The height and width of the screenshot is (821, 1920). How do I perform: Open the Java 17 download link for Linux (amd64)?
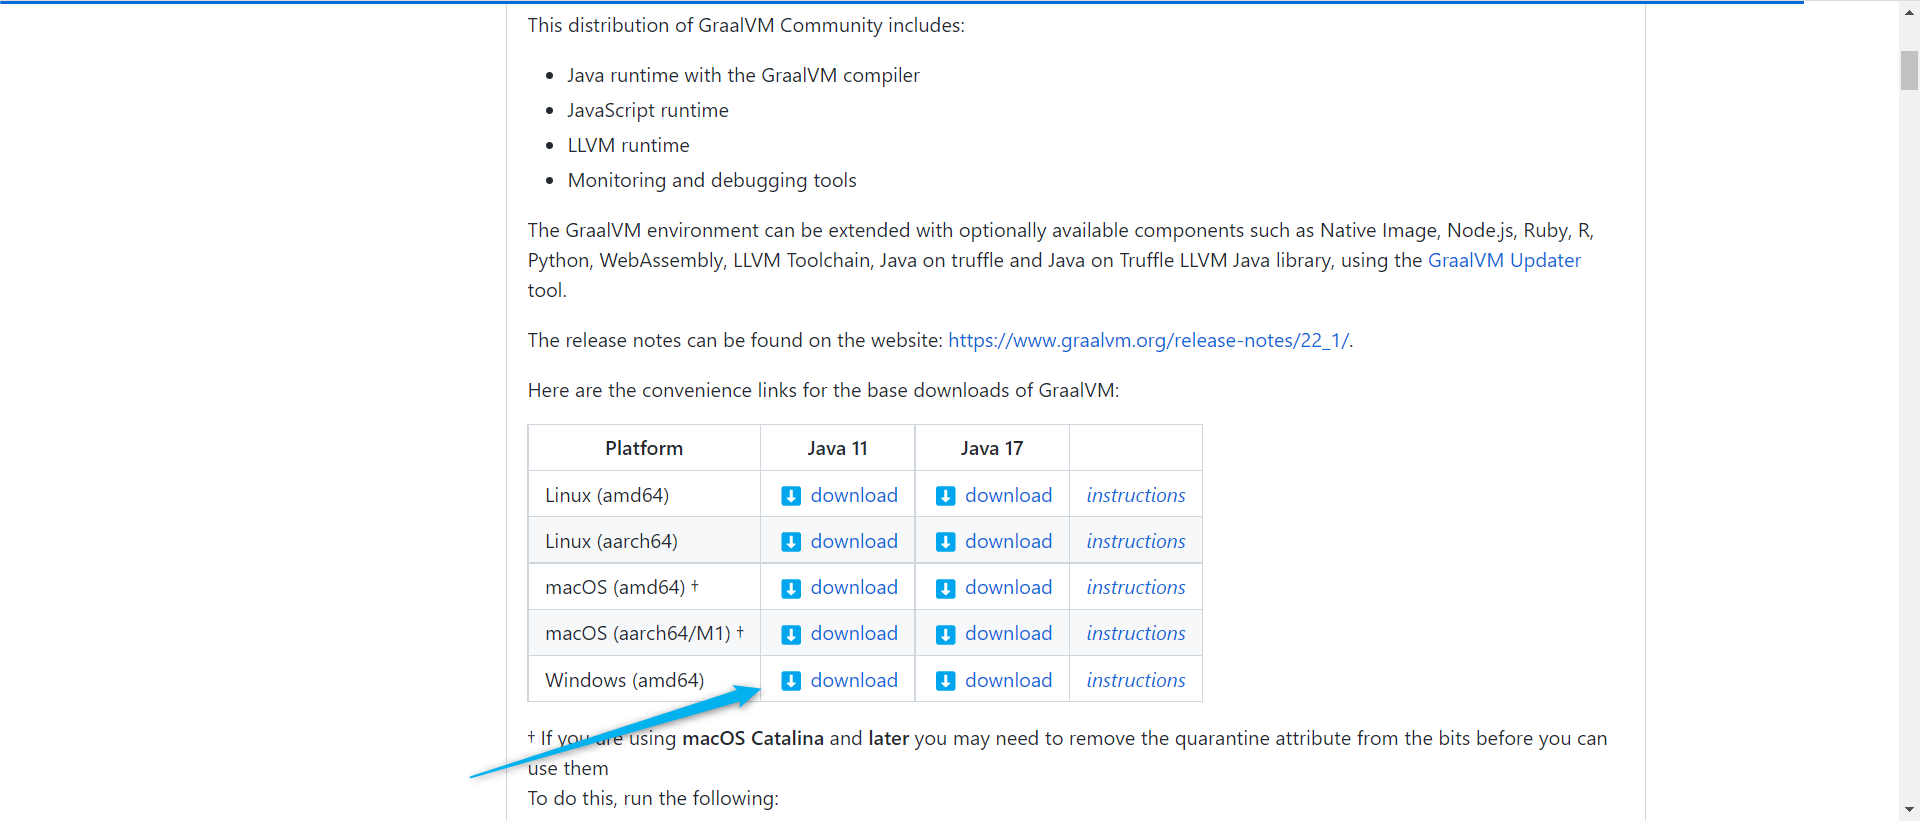[1008, 495]
